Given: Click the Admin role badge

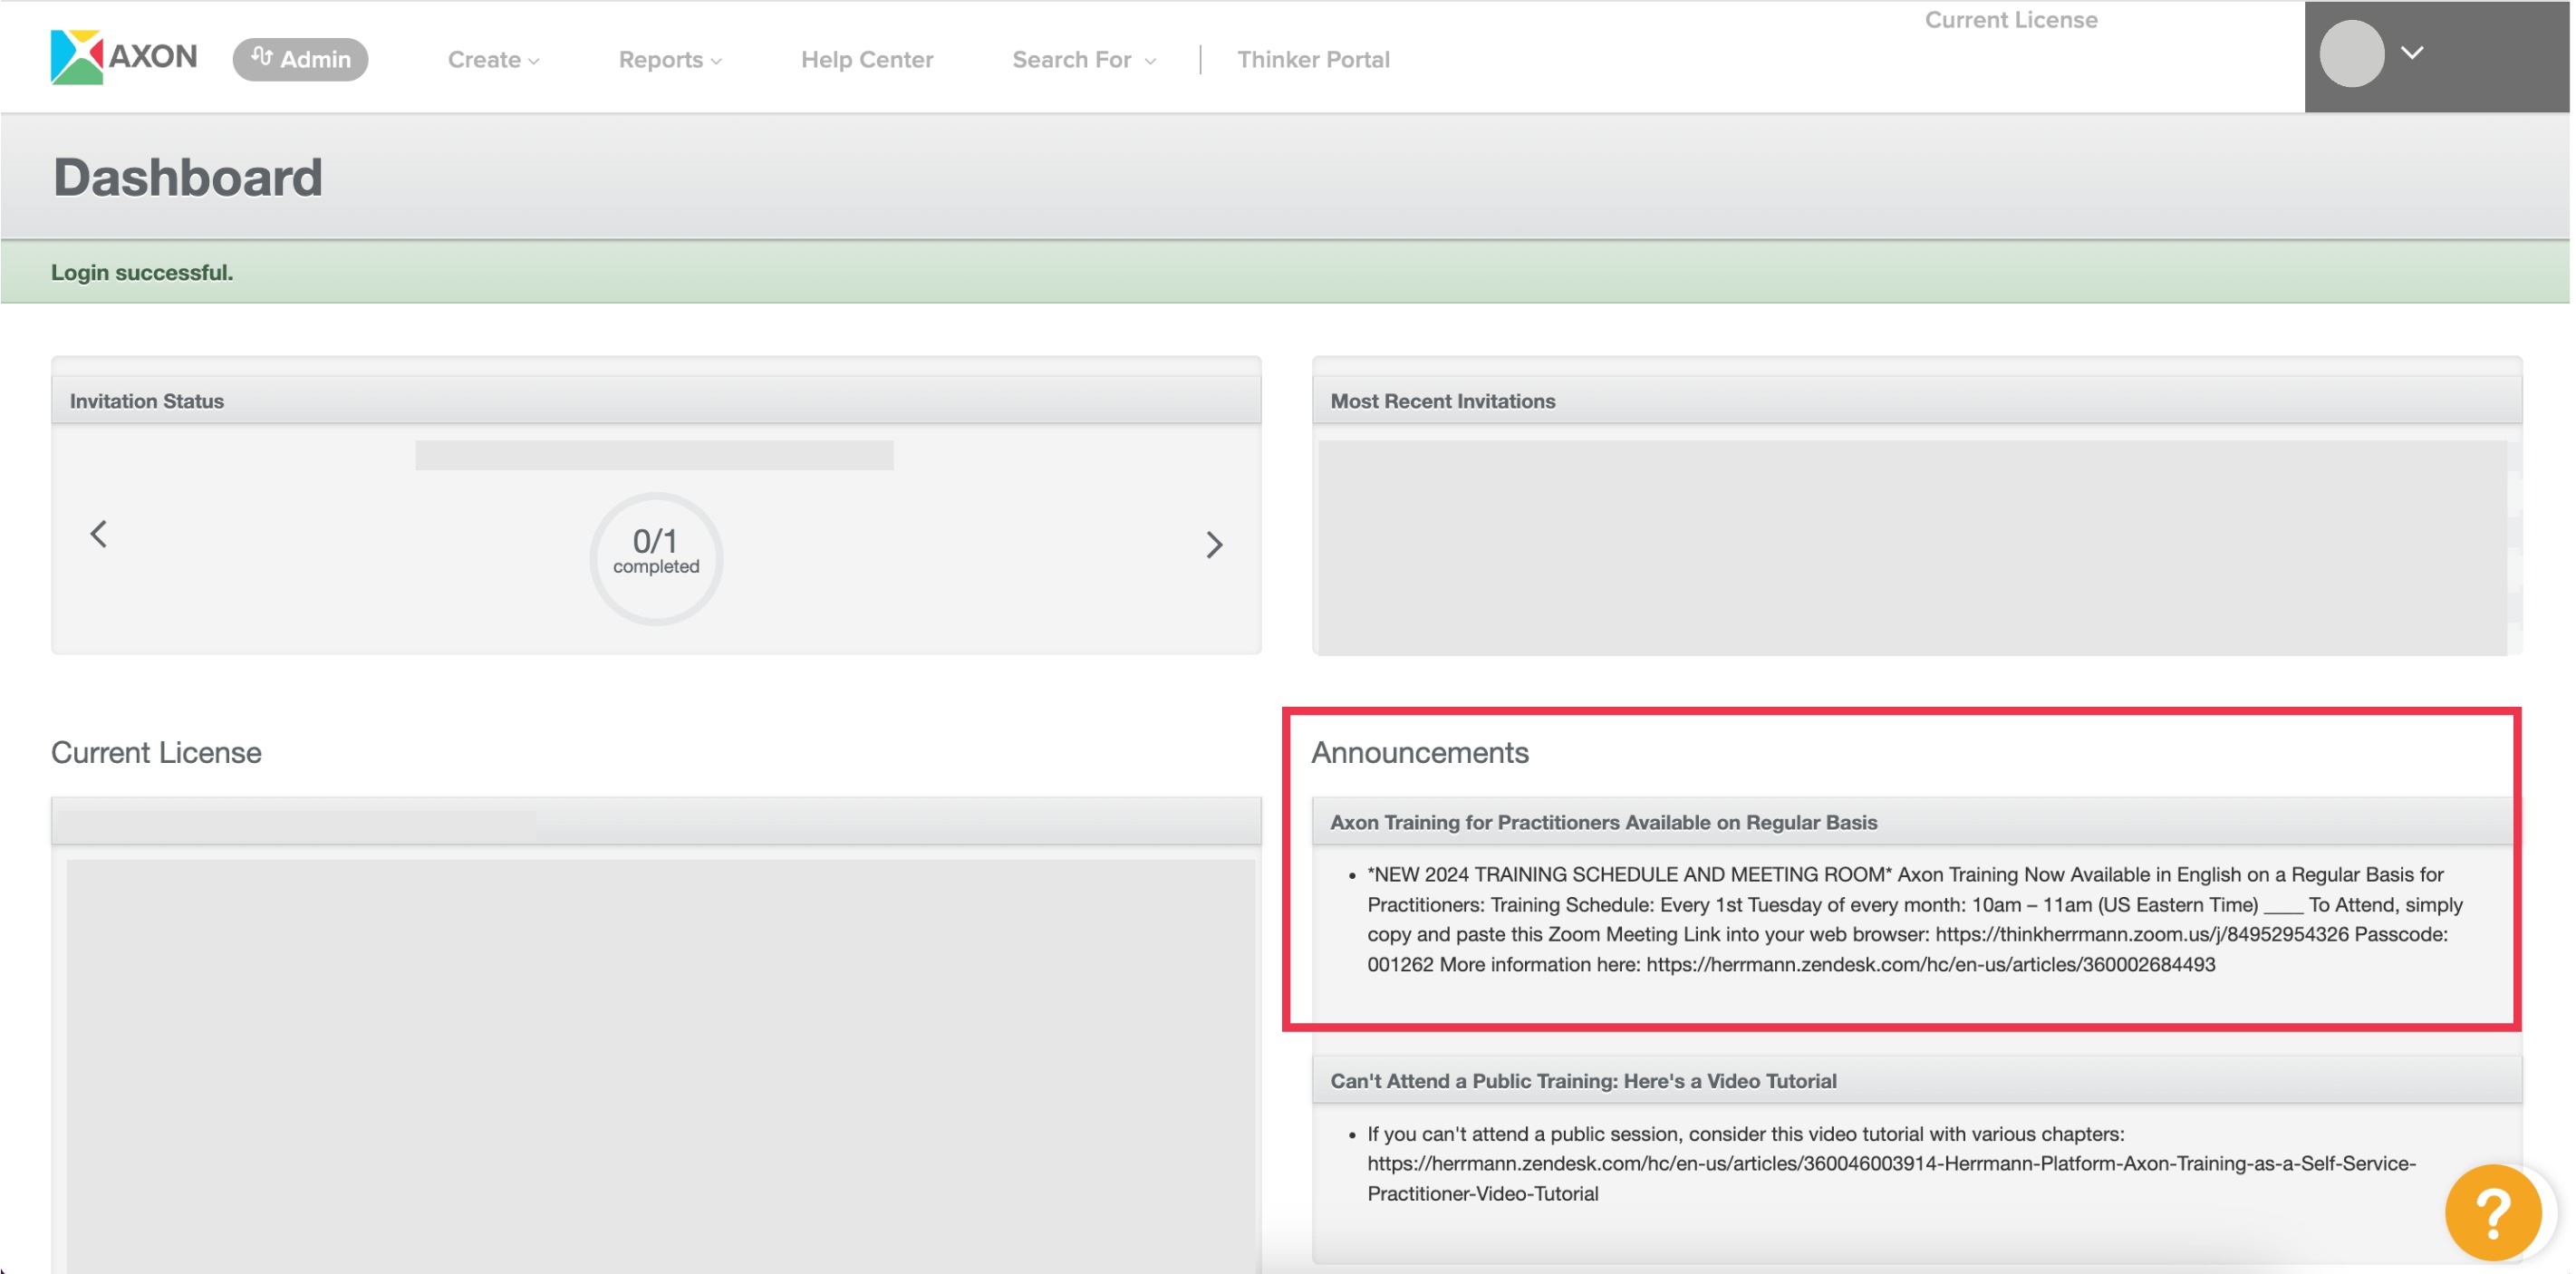Looking at the screenshot, I should 300,59.
